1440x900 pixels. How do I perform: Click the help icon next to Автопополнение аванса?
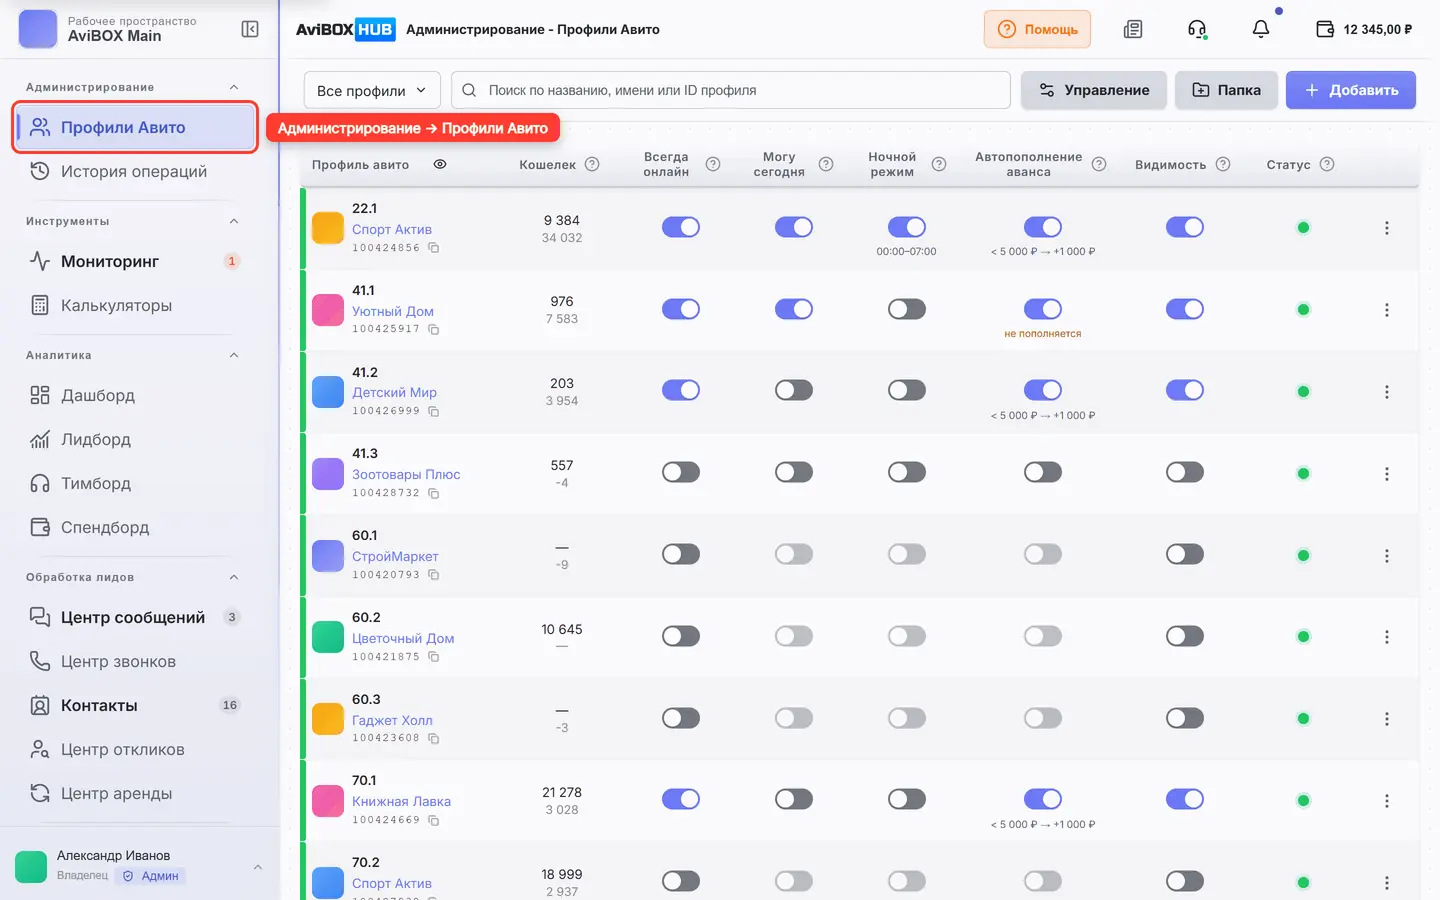[1099, 164]
